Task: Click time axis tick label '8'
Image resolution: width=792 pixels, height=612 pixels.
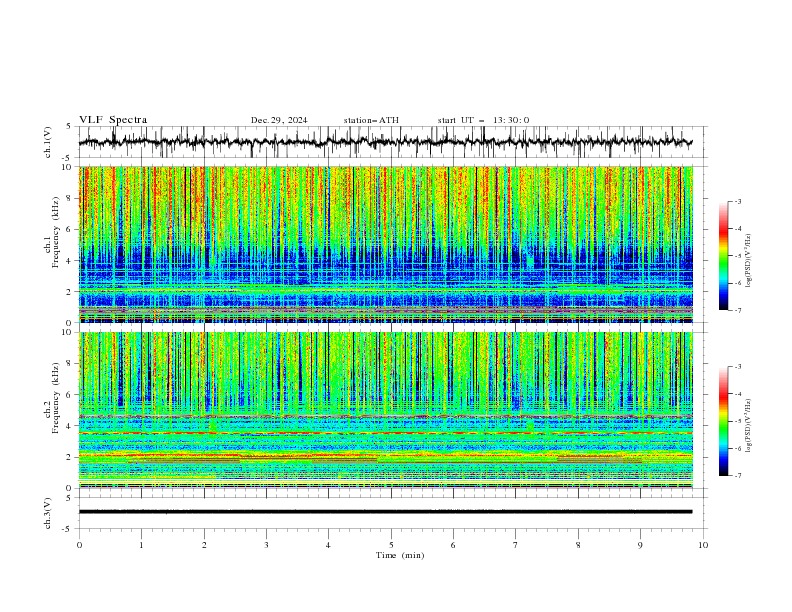Action: (x=578, y=545)
